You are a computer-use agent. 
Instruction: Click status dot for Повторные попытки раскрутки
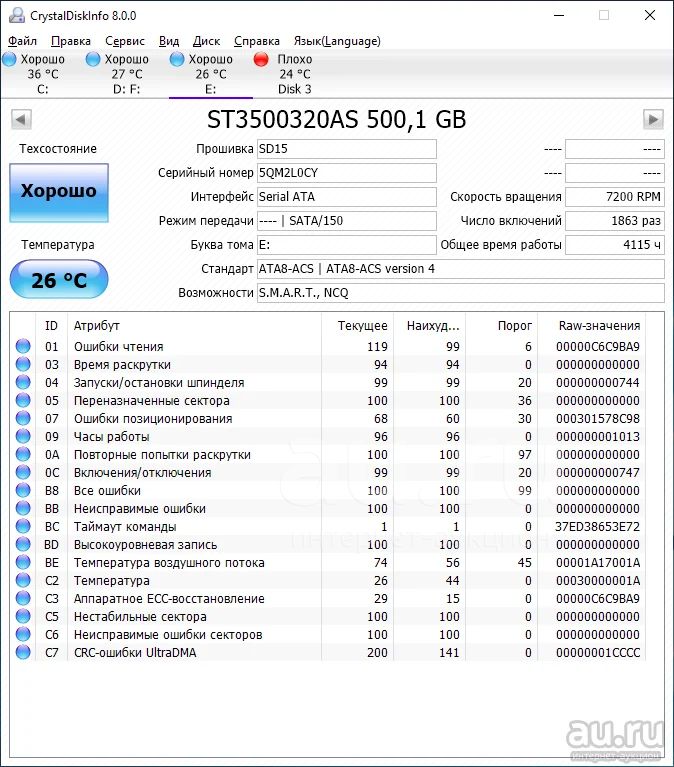(23, 454)
